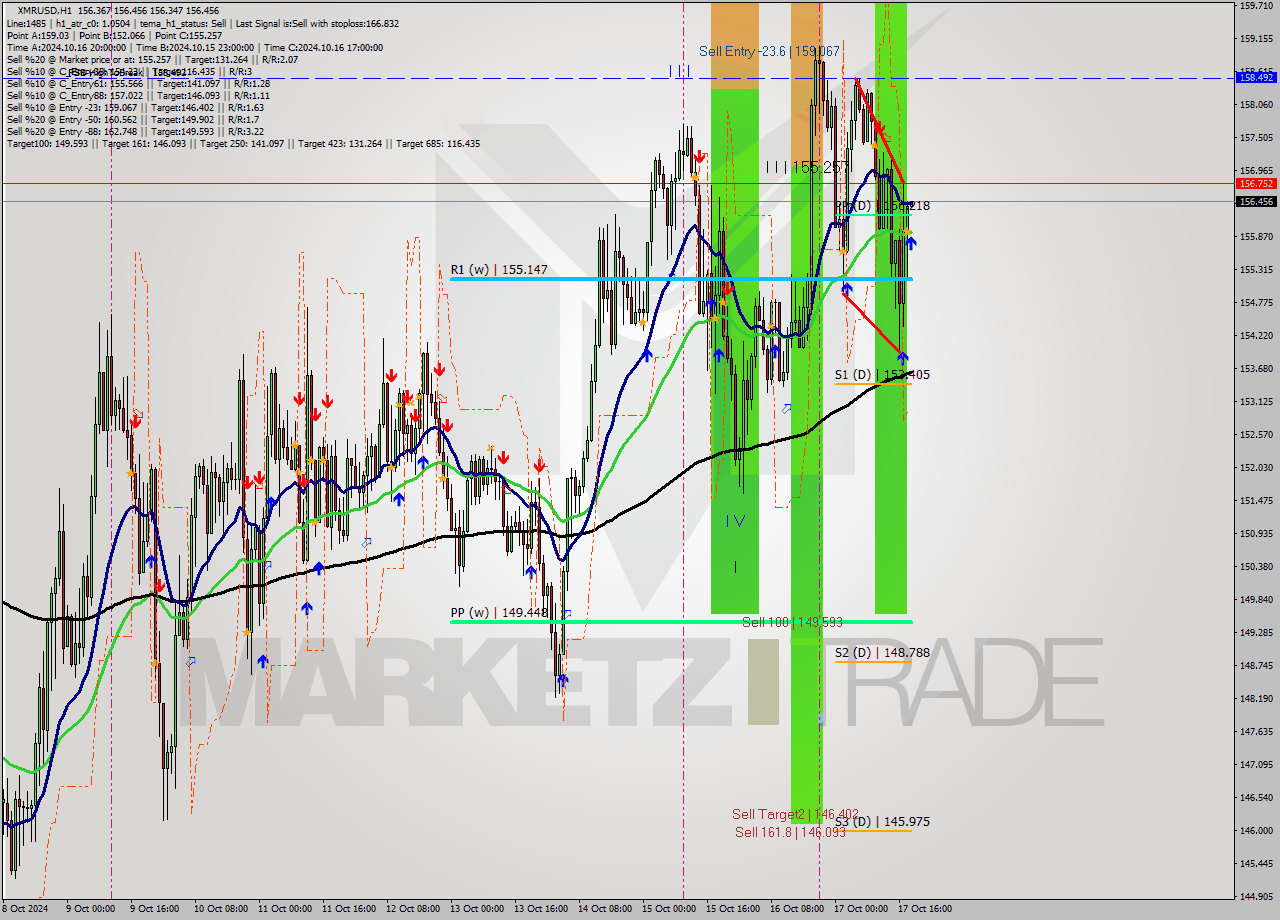Click the 11 Oct 00:00 date label
Screen dimensions: 1280x920
(x=285, y=909)
